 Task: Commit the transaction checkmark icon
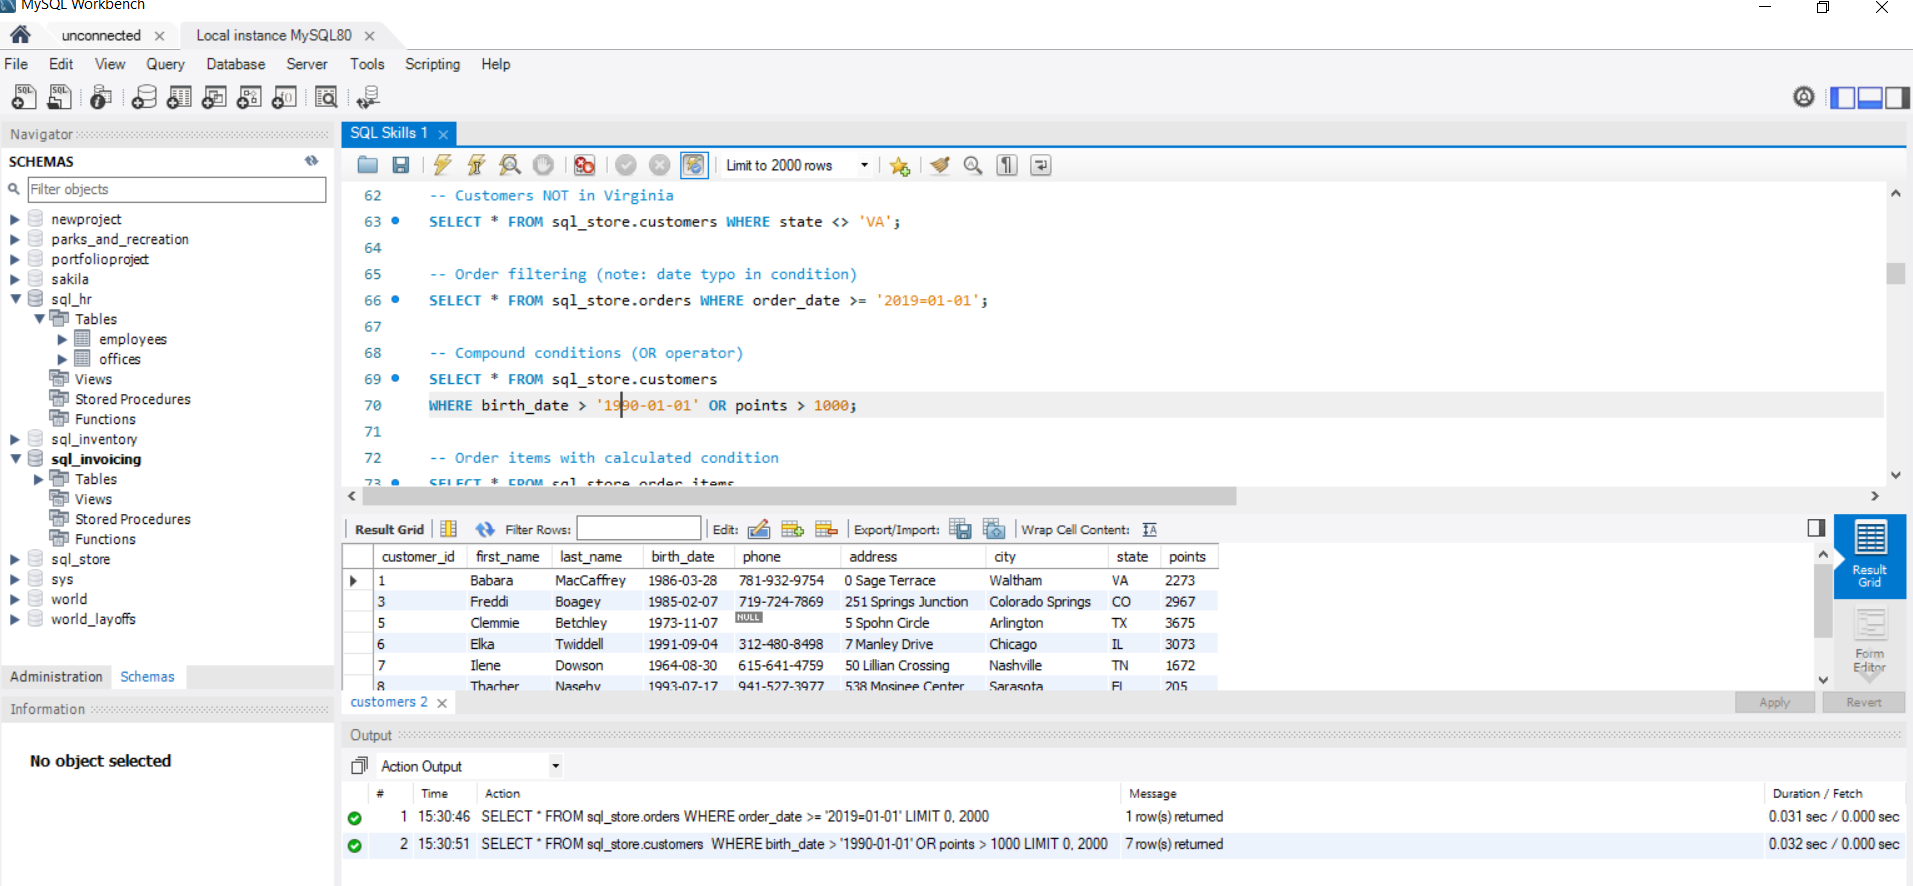[626, 165]
